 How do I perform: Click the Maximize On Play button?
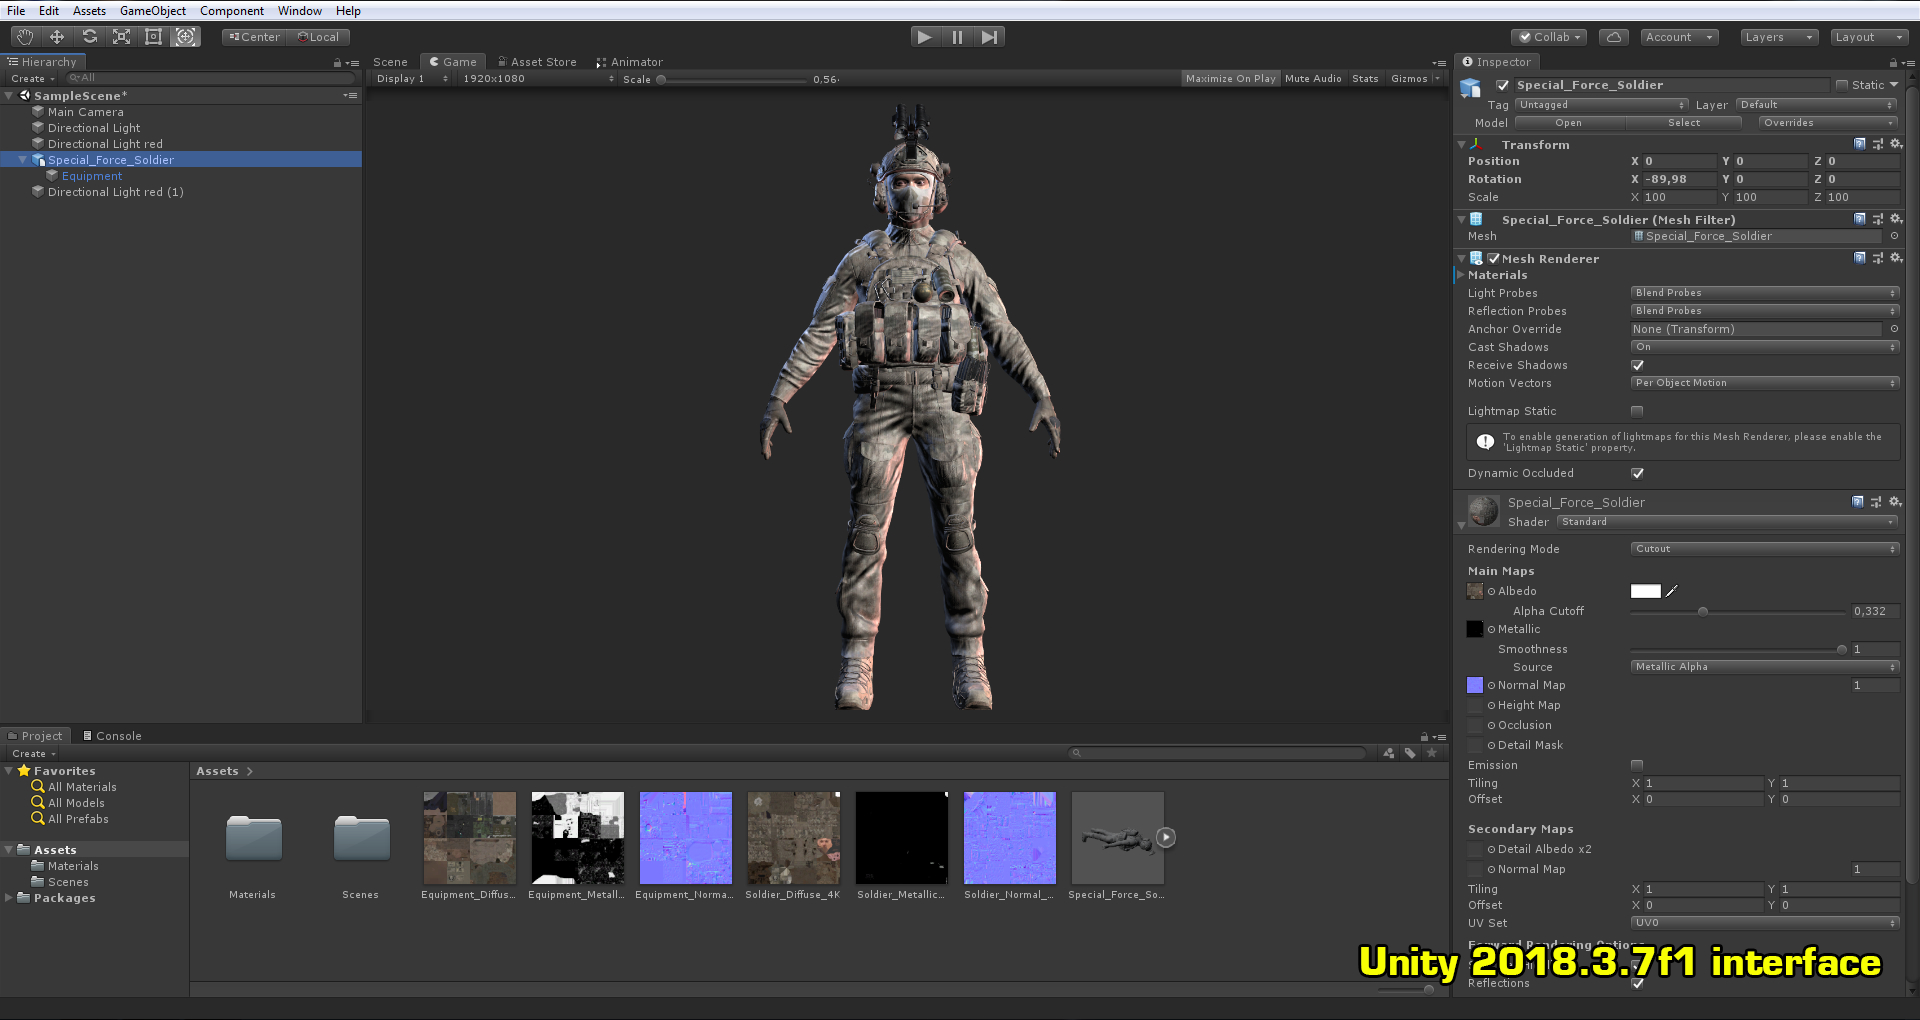pyautogui.click(x=1231, y=78)
